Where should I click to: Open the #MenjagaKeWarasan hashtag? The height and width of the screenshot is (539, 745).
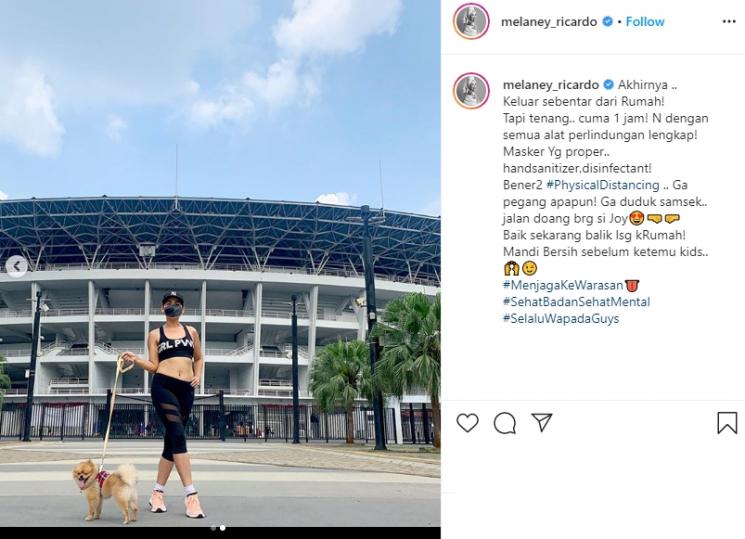point(563,285)
